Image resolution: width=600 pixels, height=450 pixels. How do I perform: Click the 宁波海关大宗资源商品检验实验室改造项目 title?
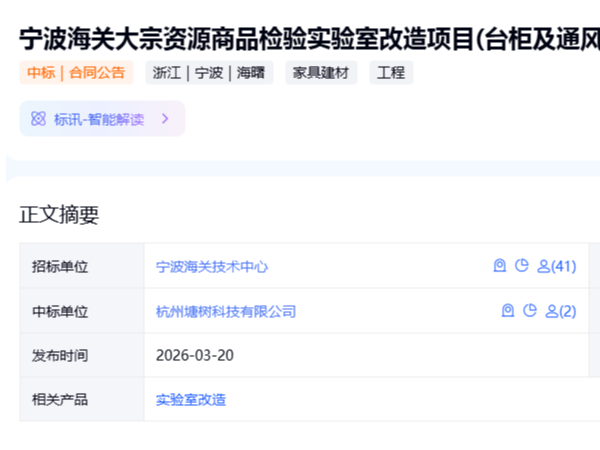pos(310,39)
